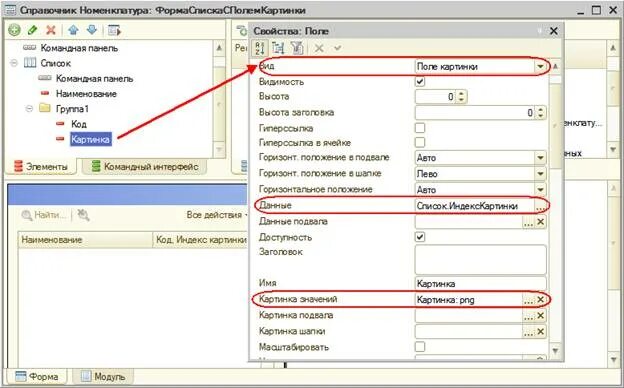Show properties by categories
The image size is (624, 388).
point(278,48)
